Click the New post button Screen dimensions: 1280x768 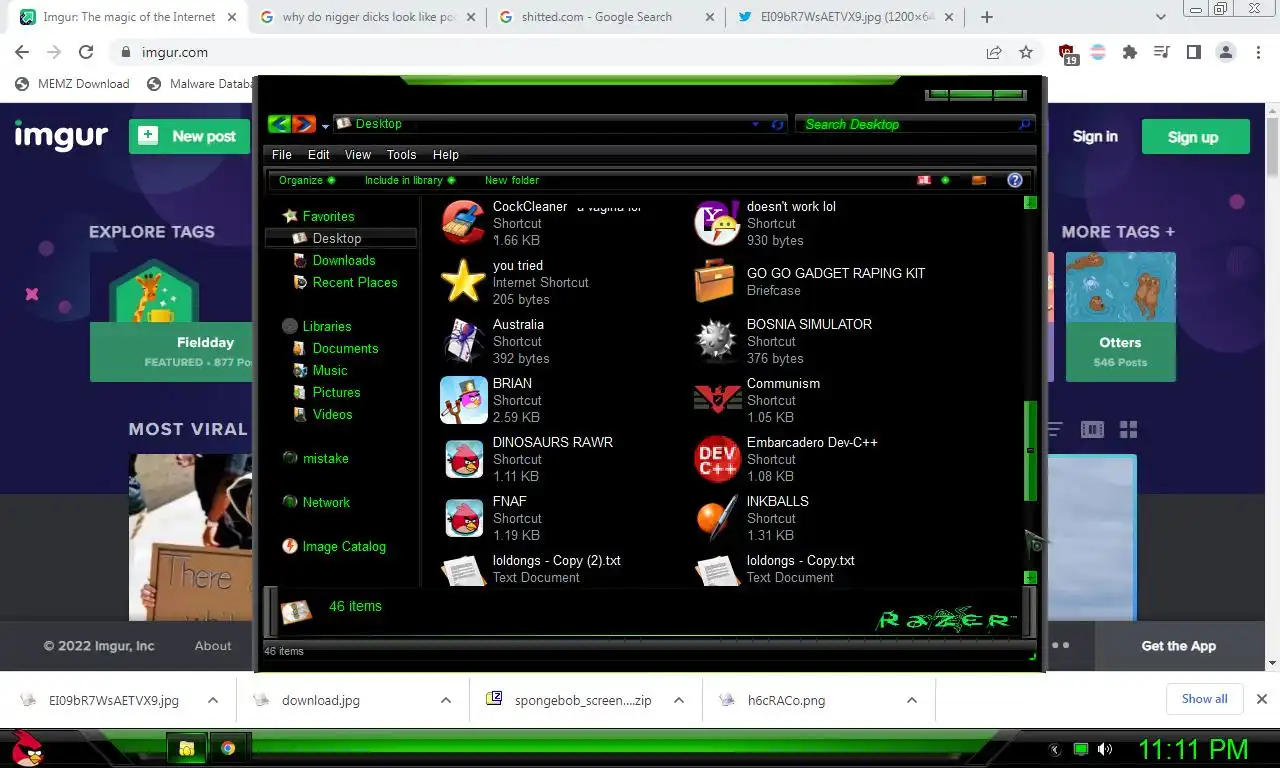point(189,136)
